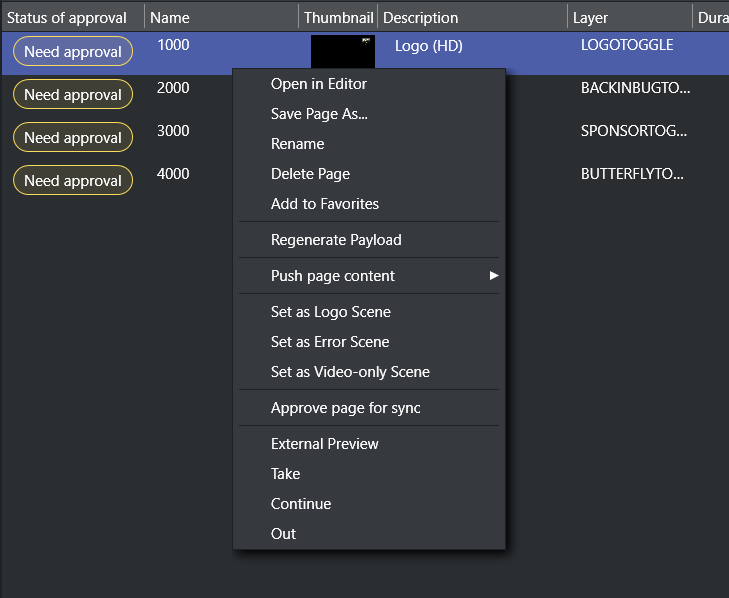Choose Set as Error Scene

(x=330, y=342)
